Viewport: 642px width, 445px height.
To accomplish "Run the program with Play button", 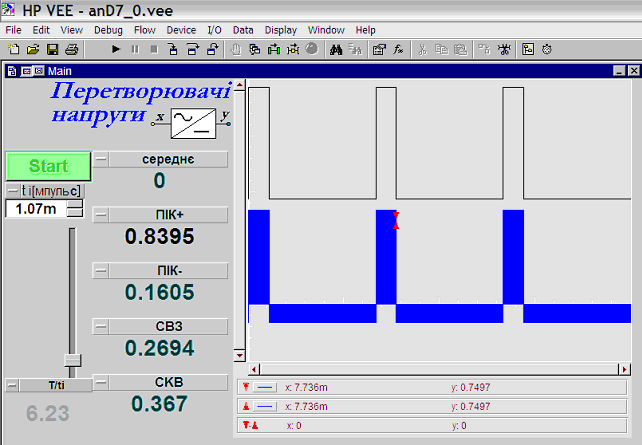I will tap(115, 50).
